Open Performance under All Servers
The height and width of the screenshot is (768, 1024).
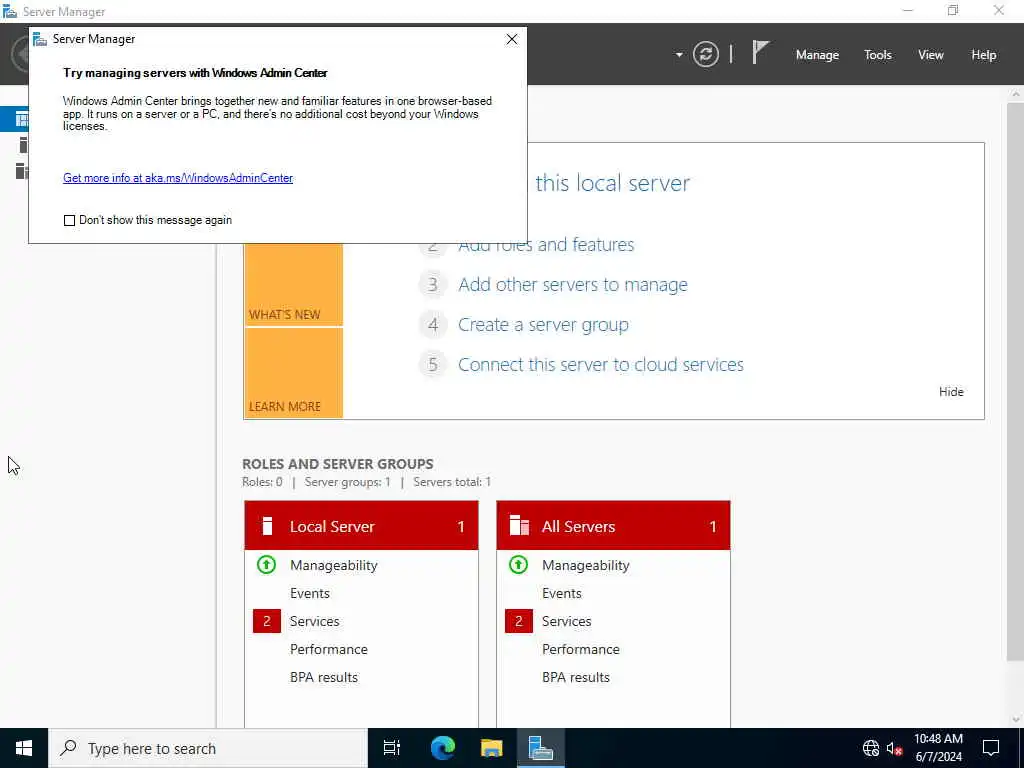(x=581, y=649)
